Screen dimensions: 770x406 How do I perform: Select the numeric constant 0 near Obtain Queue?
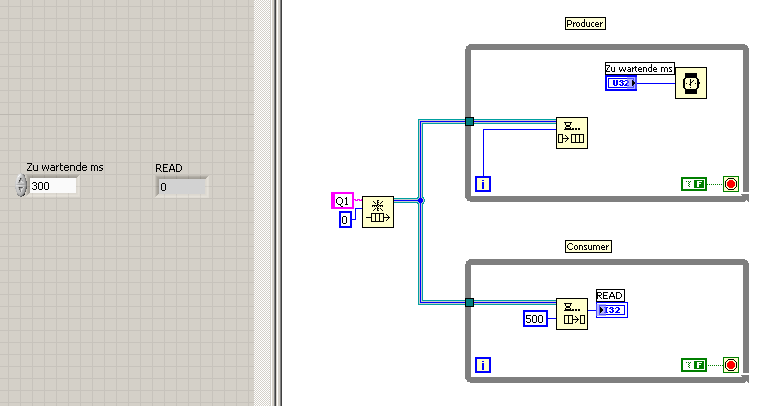click(x=345, y=219)
